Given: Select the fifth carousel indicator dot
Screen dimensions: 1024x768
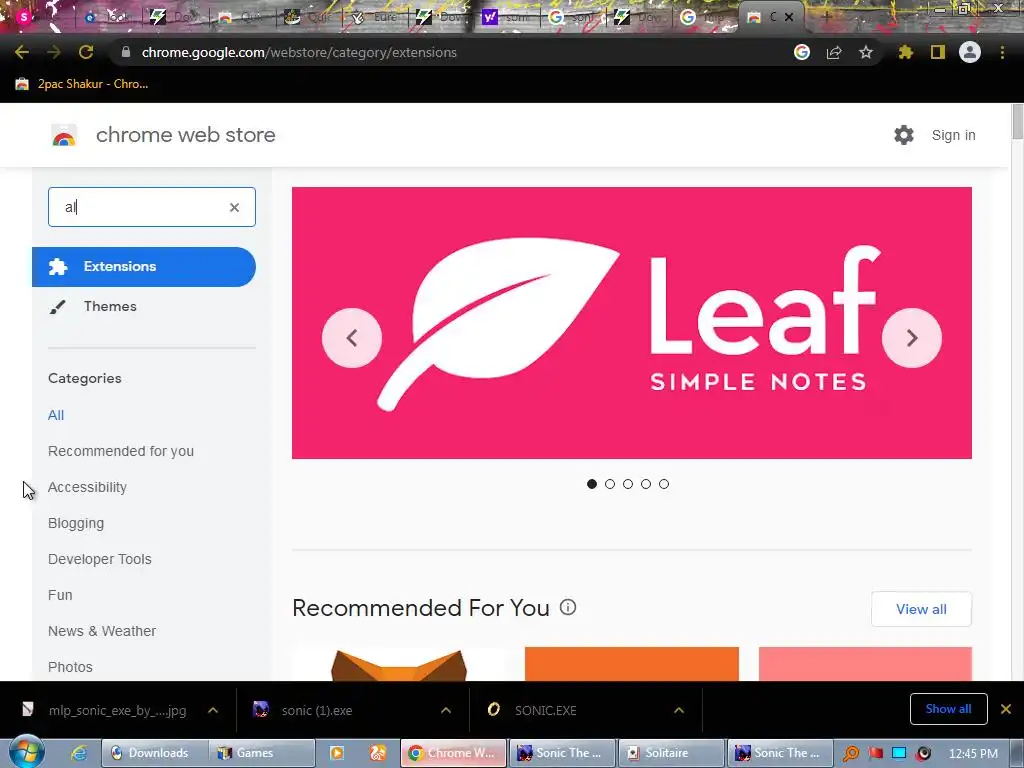Looking at the screenshot, I should pos(664,484).
